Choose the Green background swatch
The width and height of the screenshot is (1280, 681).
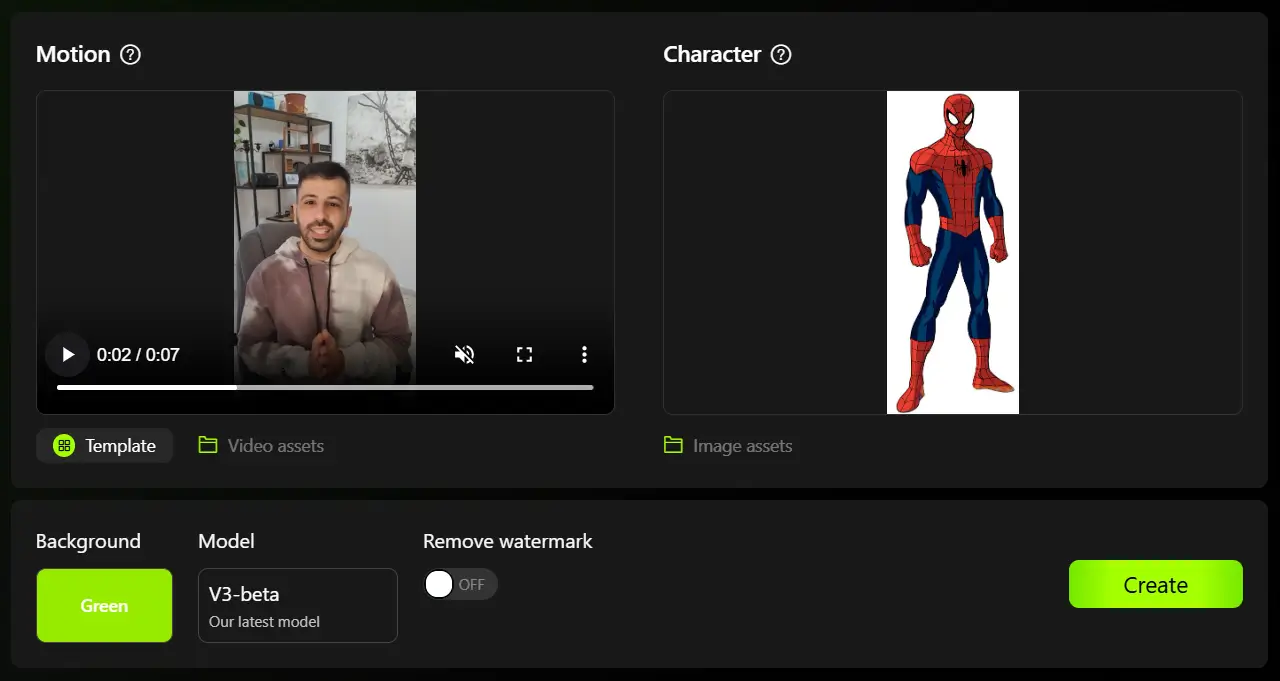105,605
